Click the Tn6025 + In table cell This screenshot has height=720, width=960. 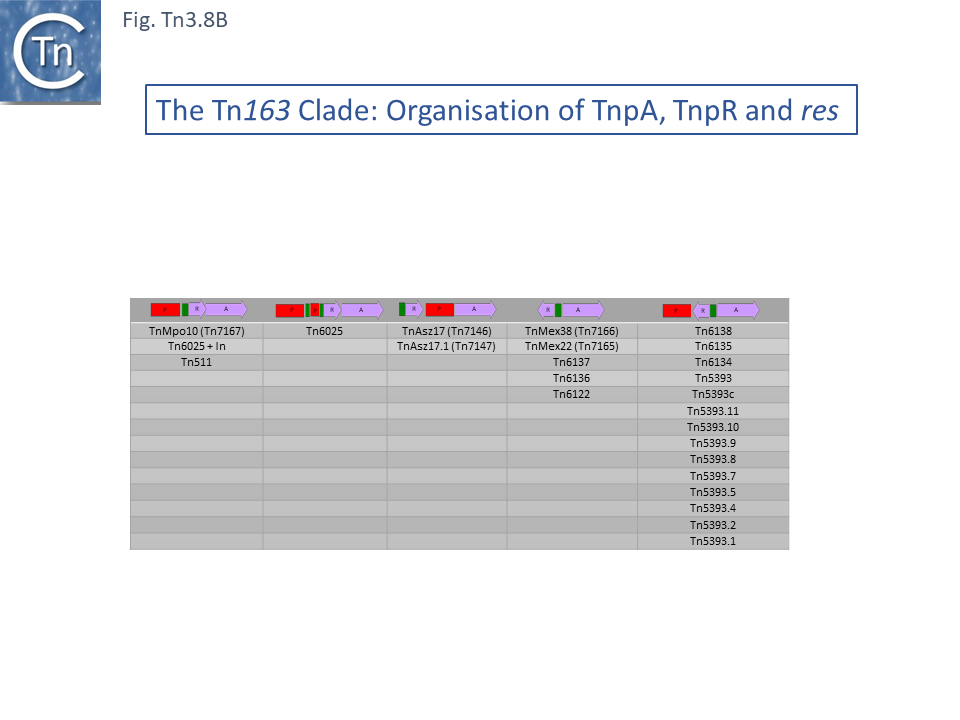click(x=197, y=347)
